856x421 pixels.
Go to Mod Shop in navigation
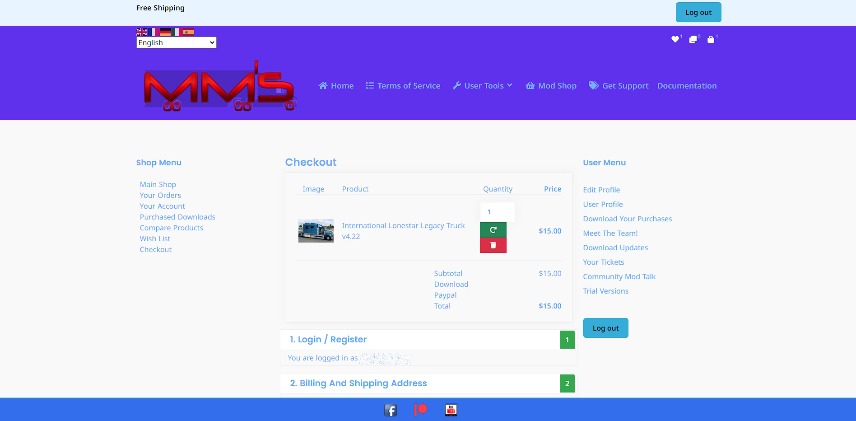551,86
